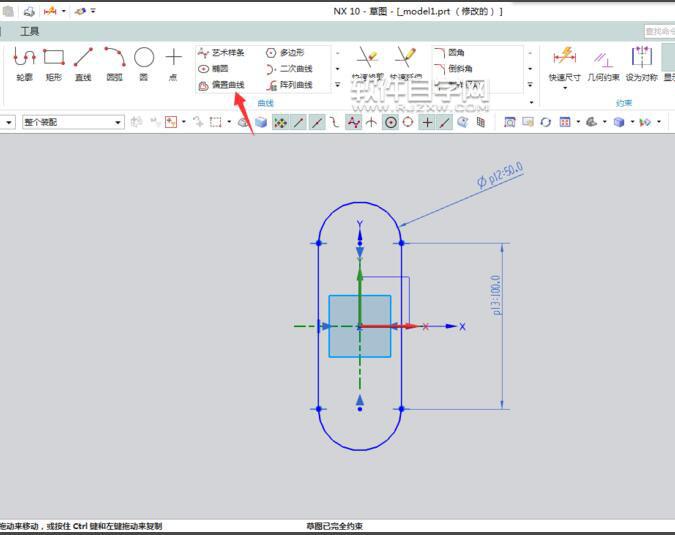Viewport: 675px width, 535px height.
Task: Choose Chamfer (倒斜角) command
Action: coord(453,68)
